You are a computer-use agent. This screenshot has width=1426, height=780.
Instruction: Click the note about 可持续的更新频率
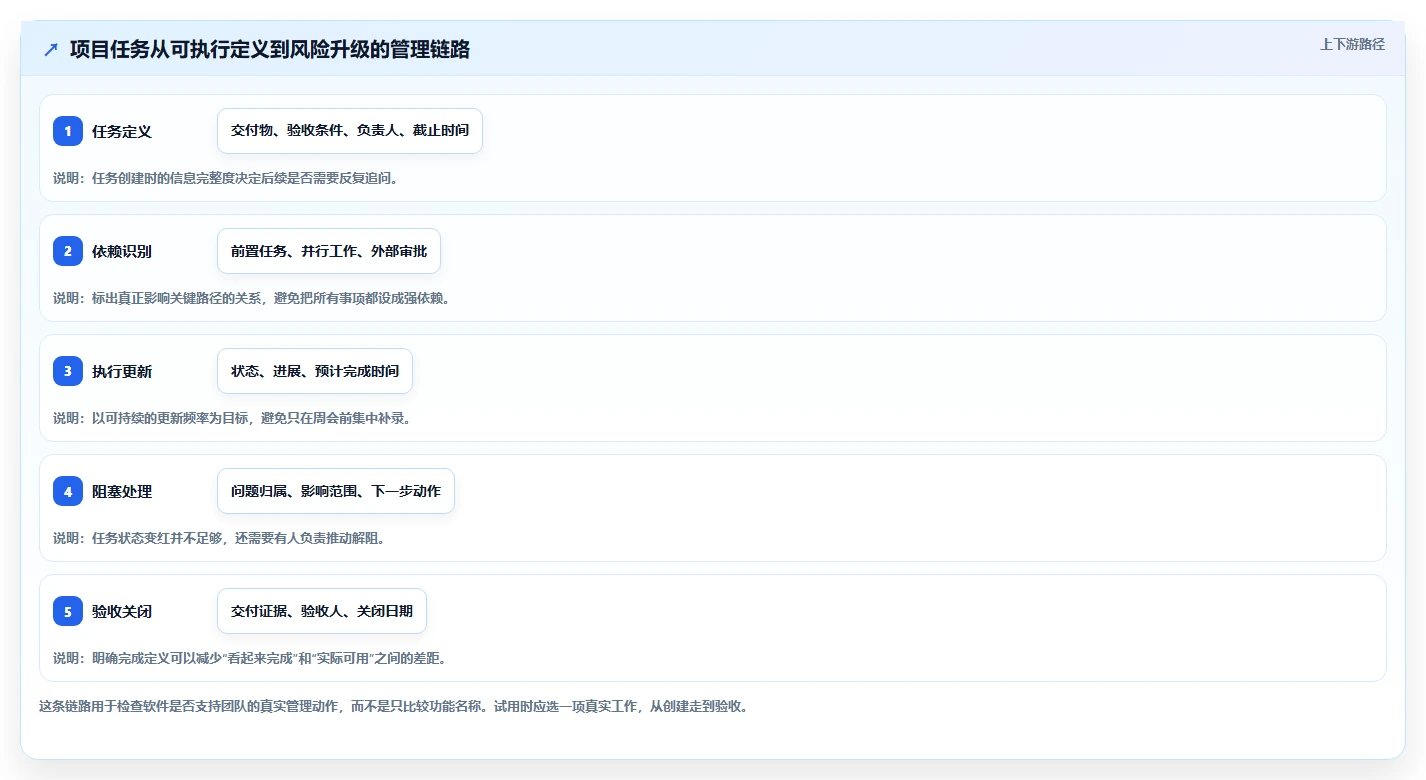click(x=233, y=418)
